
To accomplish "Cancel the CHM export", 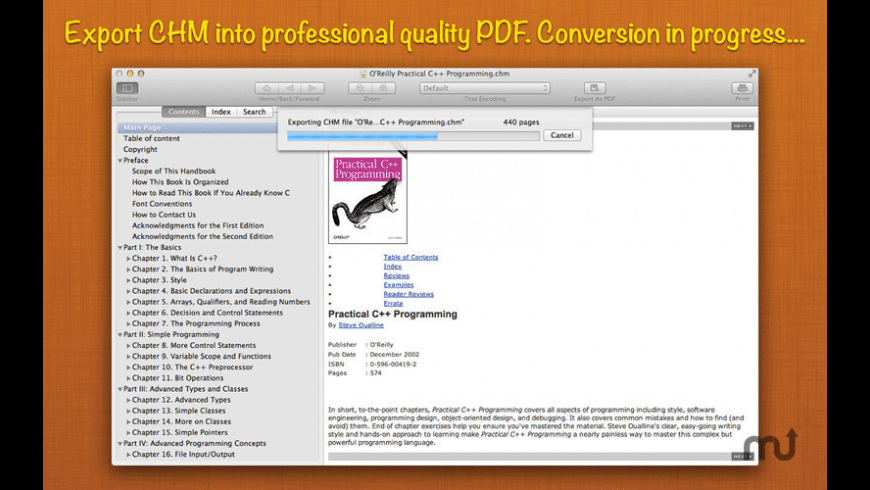I will (x=562, y=135).
